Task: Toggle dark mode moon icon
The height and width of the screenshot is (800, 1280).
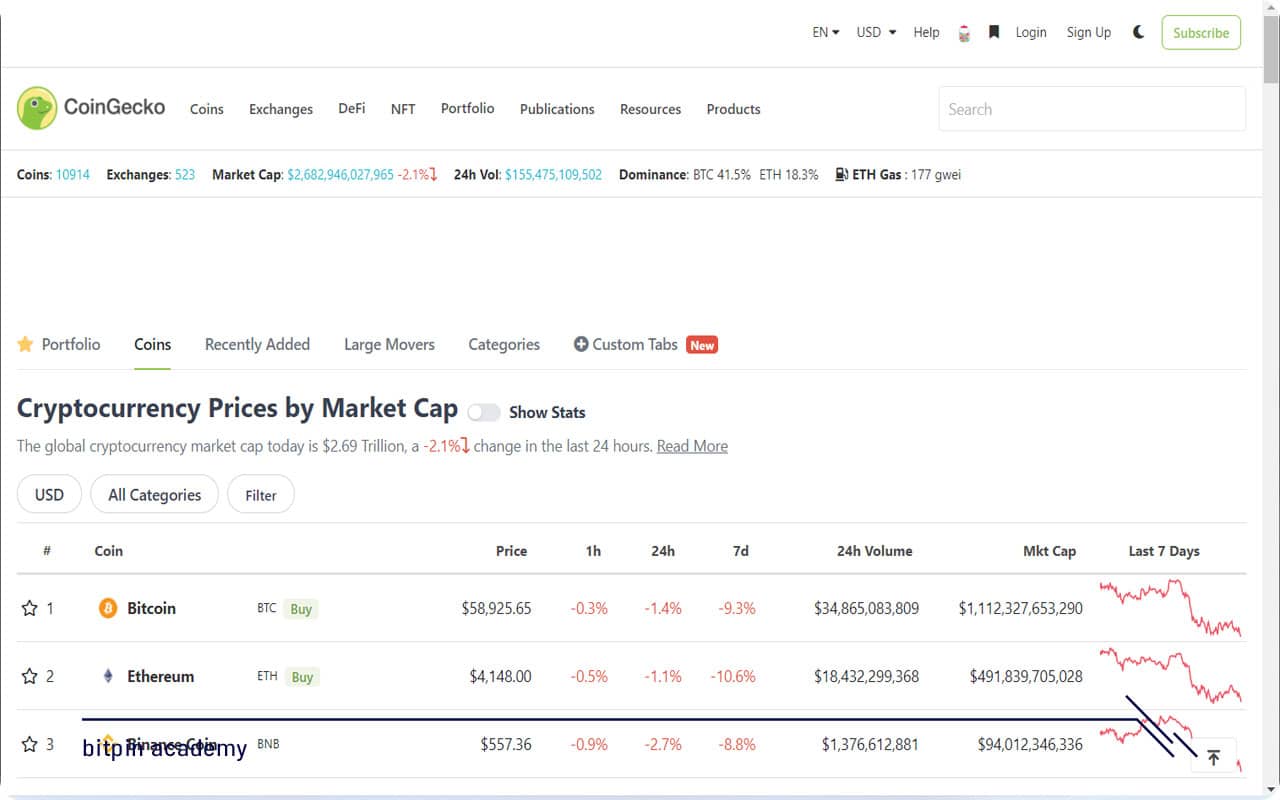Action: pos(1138,32)
